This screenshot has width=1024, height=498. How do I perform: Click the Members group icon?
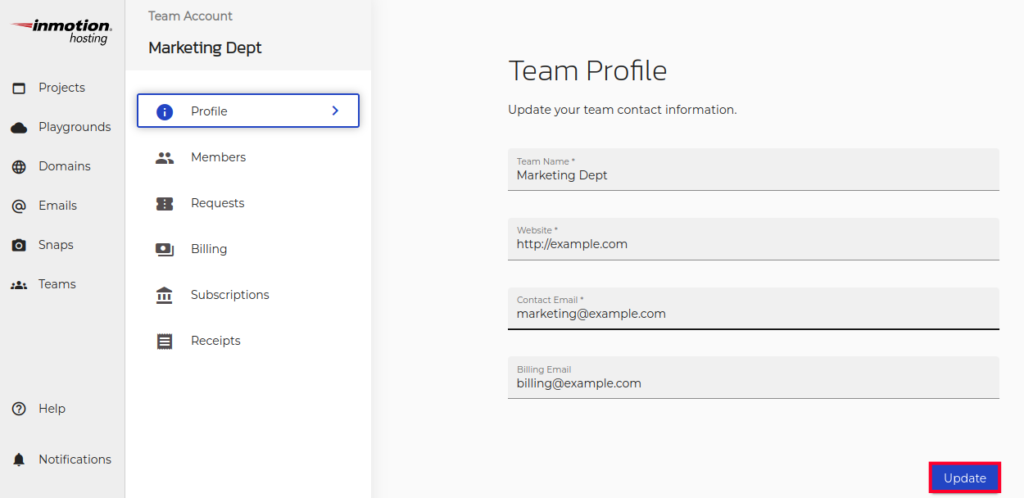[x=165, y=158]
